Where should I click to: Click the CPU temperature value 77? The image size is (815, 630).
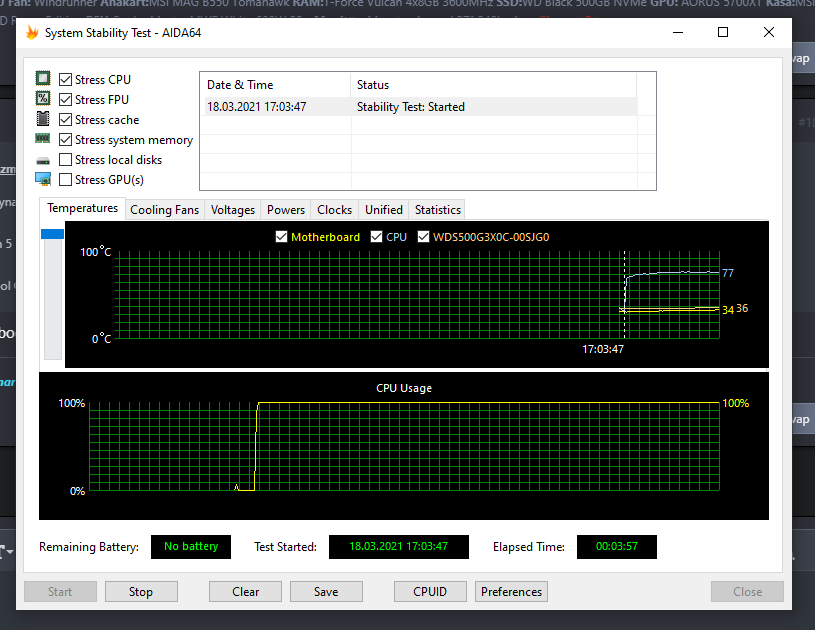click(x=728, y=273)
